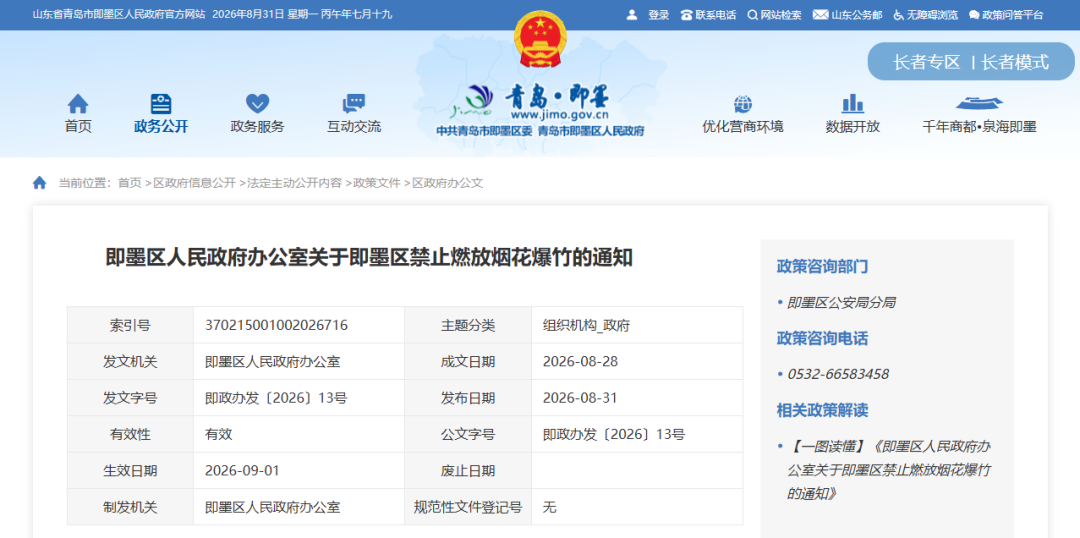This screenshot has width=1080, height=538.
Task: Select the 政务服务 heart icon
Action: 257,104
